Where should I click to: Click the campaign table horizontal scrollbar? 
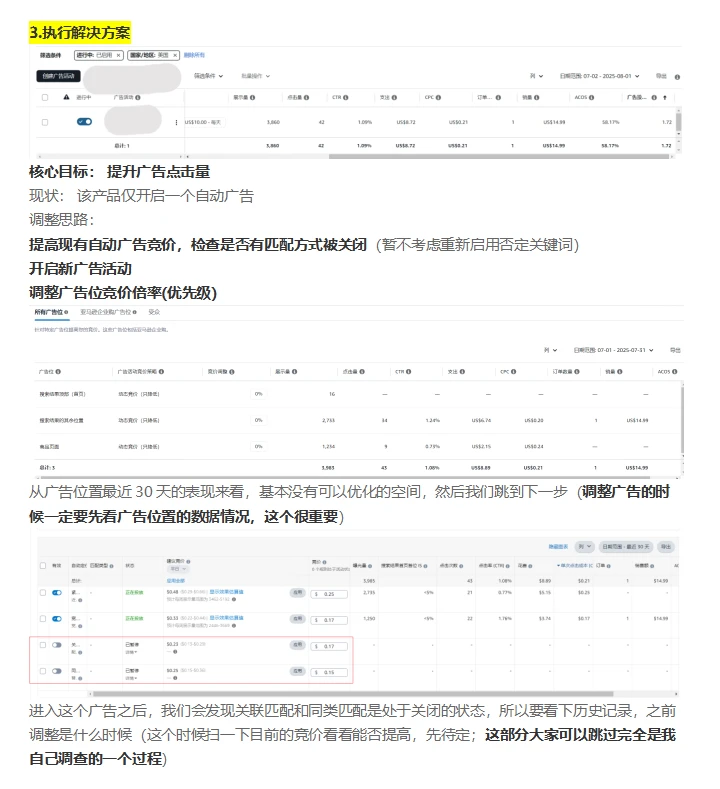(x=498, y=156)
